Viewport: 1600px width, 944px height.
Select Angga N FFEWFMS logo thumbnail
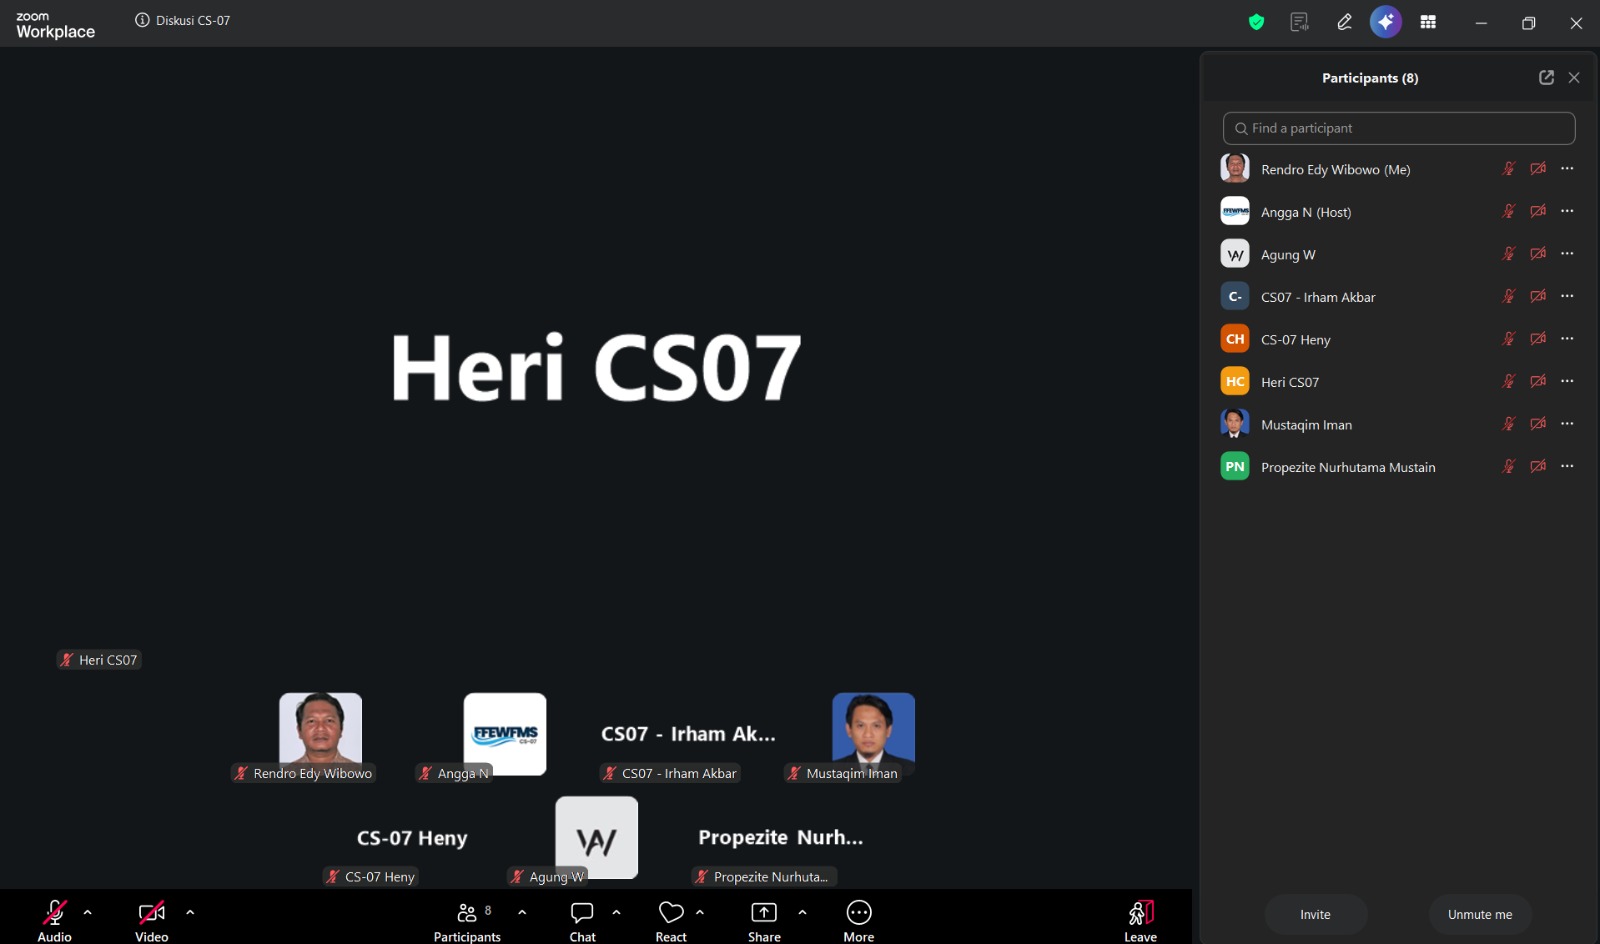click(505, 734)
